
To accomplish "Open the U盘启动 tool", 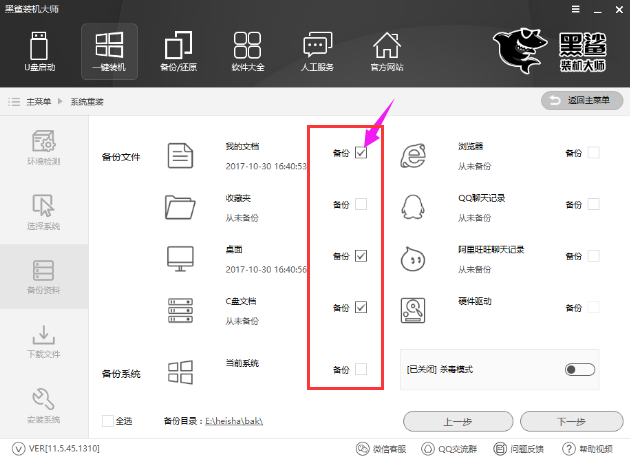I will [x=39, y=52].
